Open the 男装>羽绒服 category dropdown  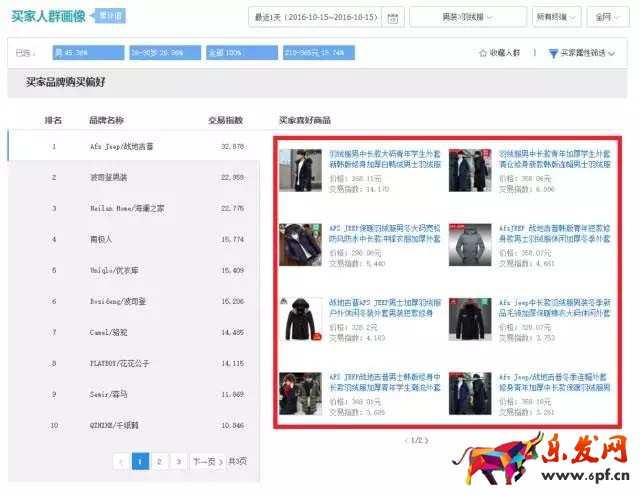tap(482, 18)
